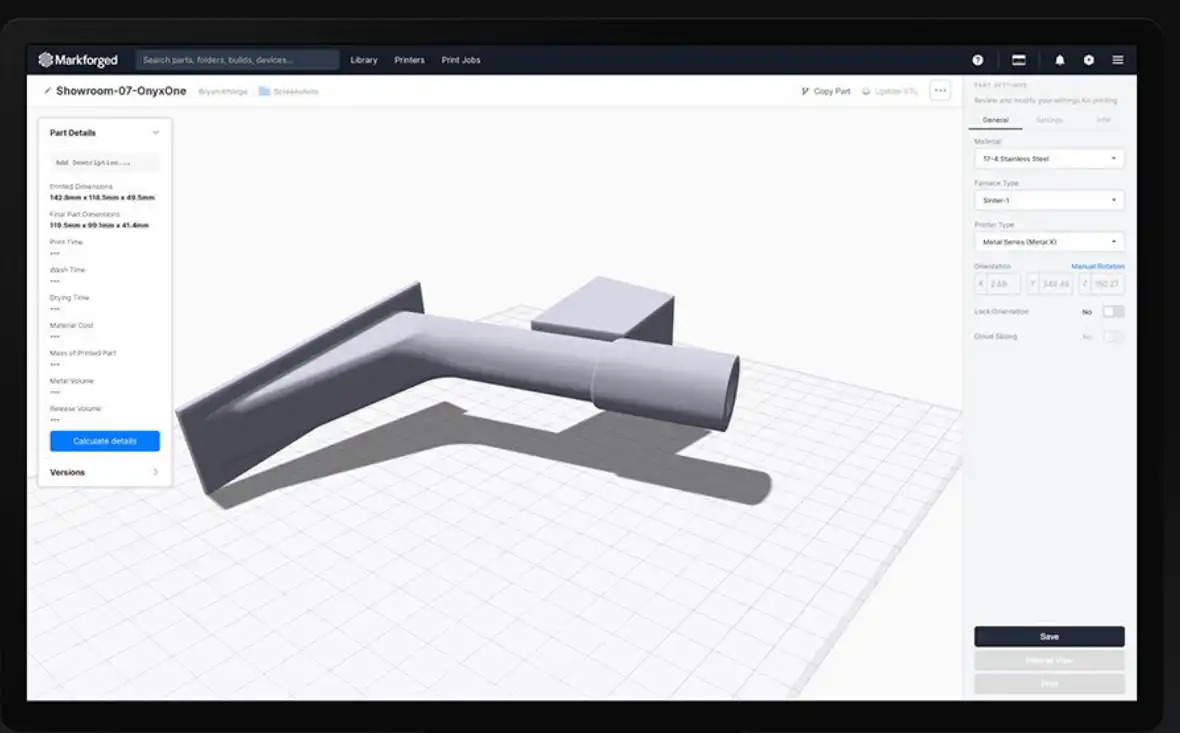Click the Manual Rotation link
1180x733 pixels.
coord(1097,267)
